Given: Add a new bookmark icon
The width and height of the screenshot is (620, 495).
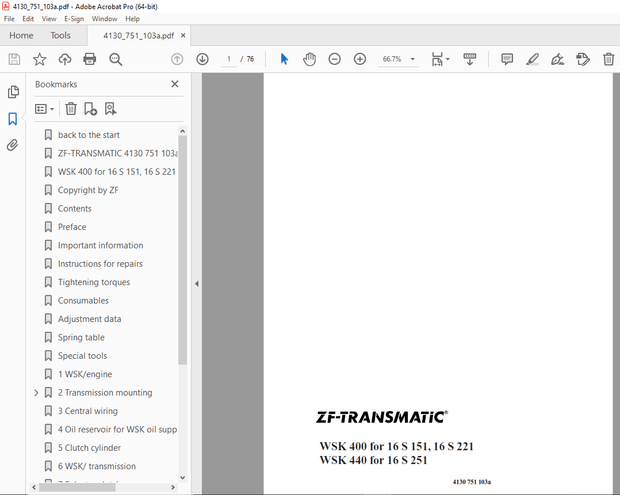Looking at the screenshot, I should (91, 108).
